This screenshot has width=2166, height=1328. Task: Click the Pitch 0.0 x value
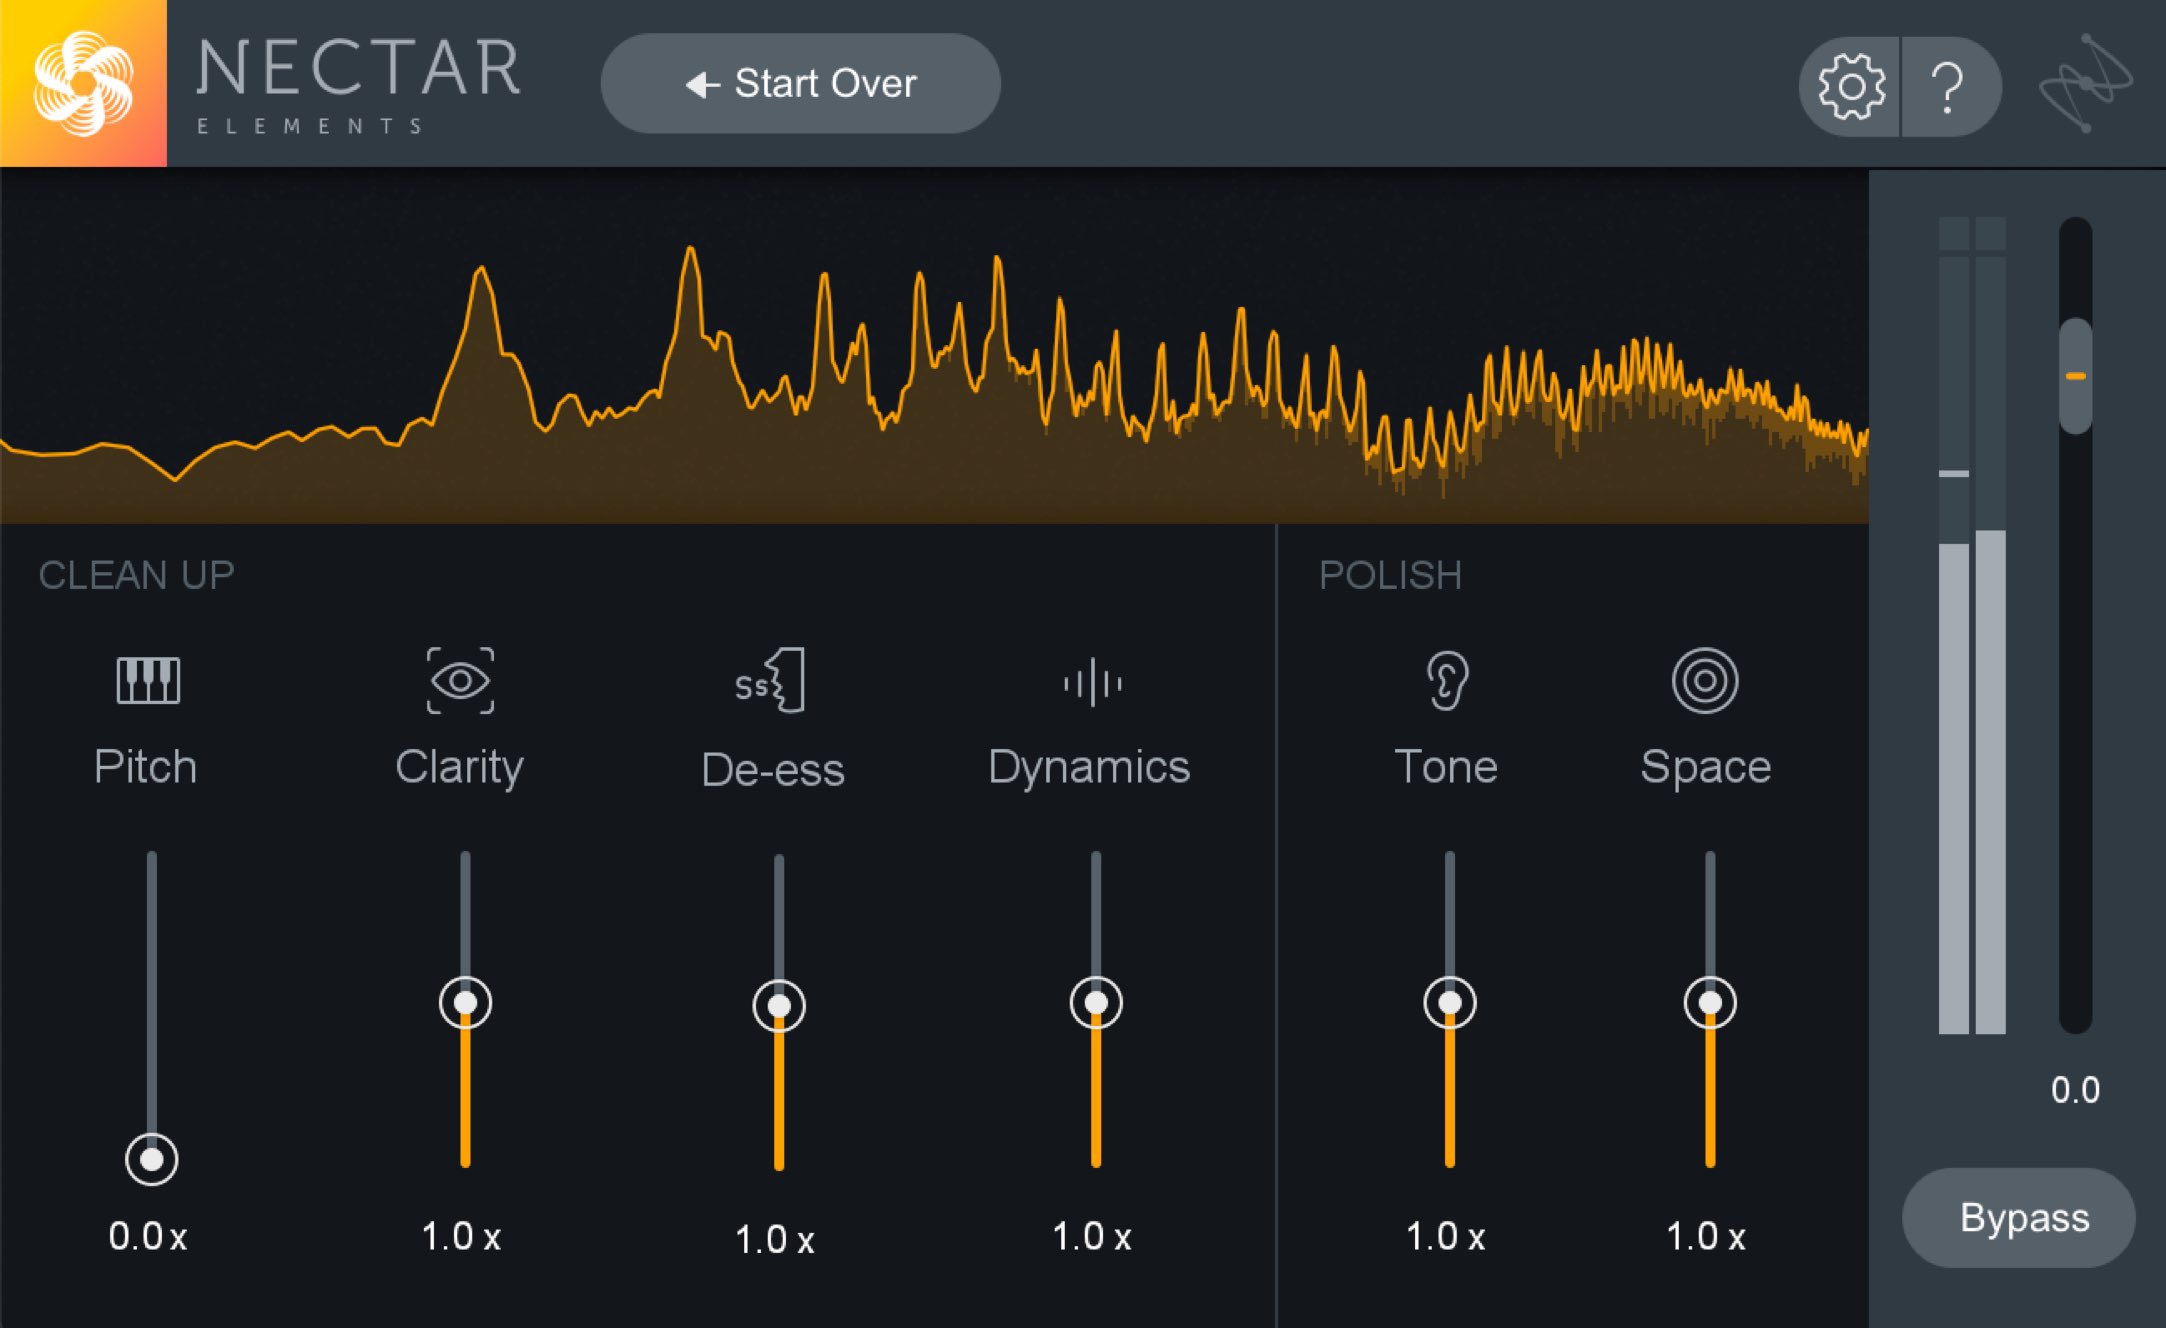click(148, 1237)
